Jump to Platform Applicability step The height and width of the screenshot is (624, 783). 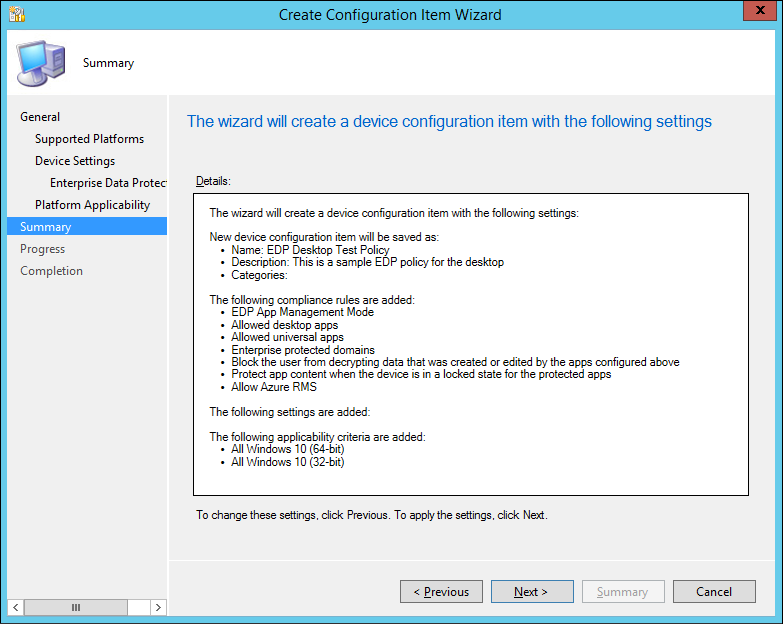[x=92, y=205]
